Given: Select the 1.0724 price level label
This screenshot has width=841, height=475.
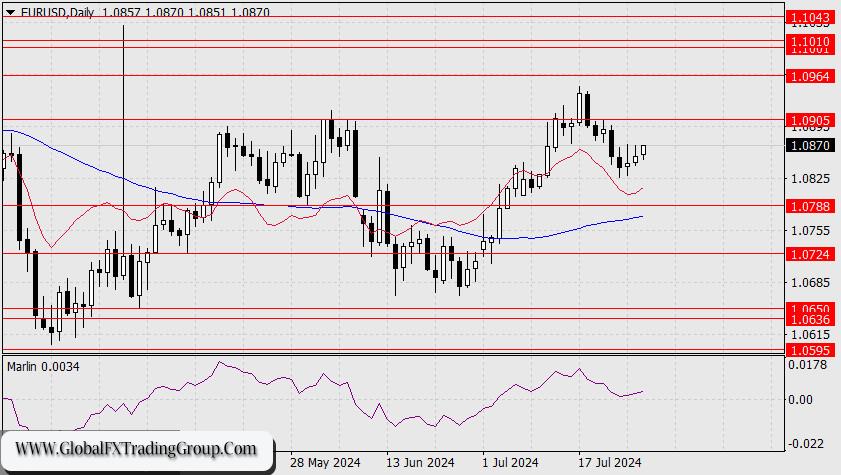Looking at the screenshot, I should (810, 254).
